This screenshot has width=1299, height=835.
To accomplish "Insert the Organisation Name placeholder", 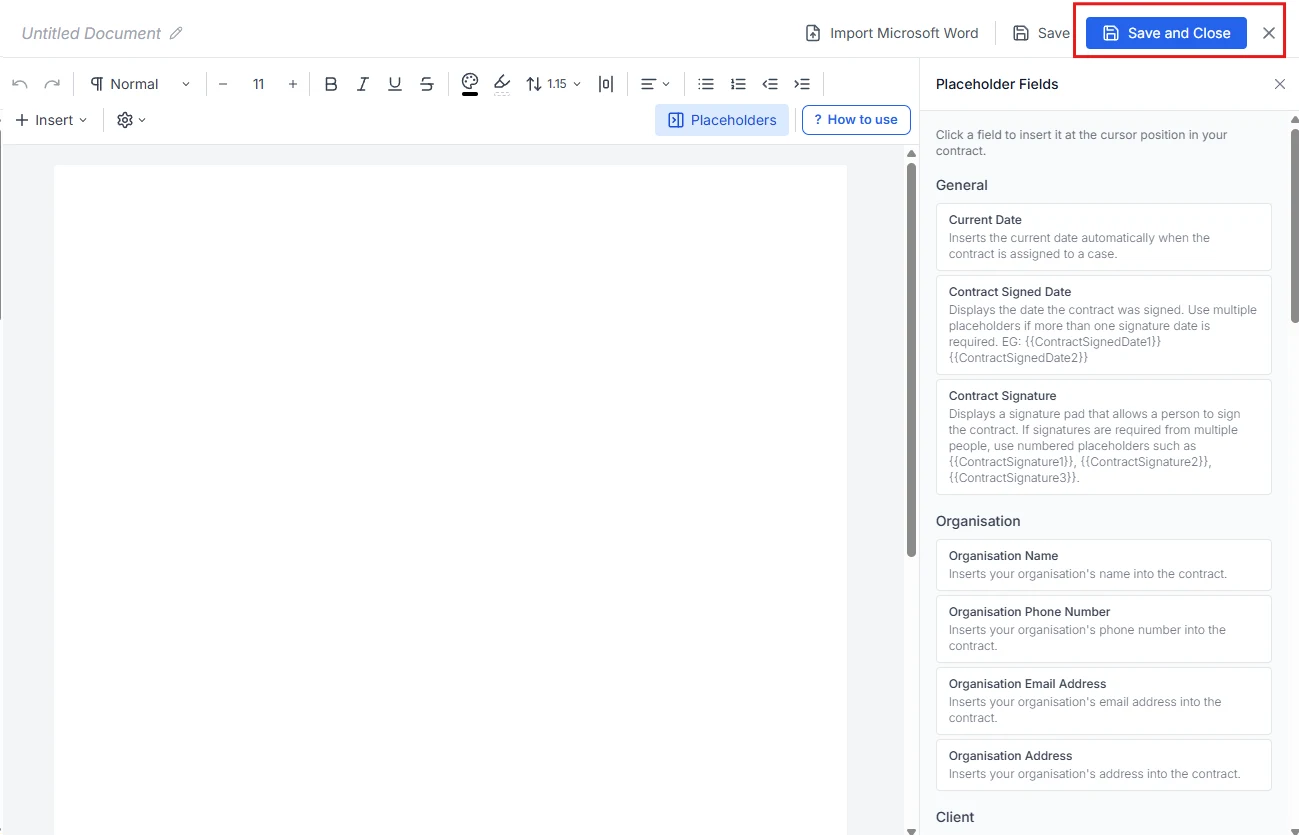I will coord(1104,565).
